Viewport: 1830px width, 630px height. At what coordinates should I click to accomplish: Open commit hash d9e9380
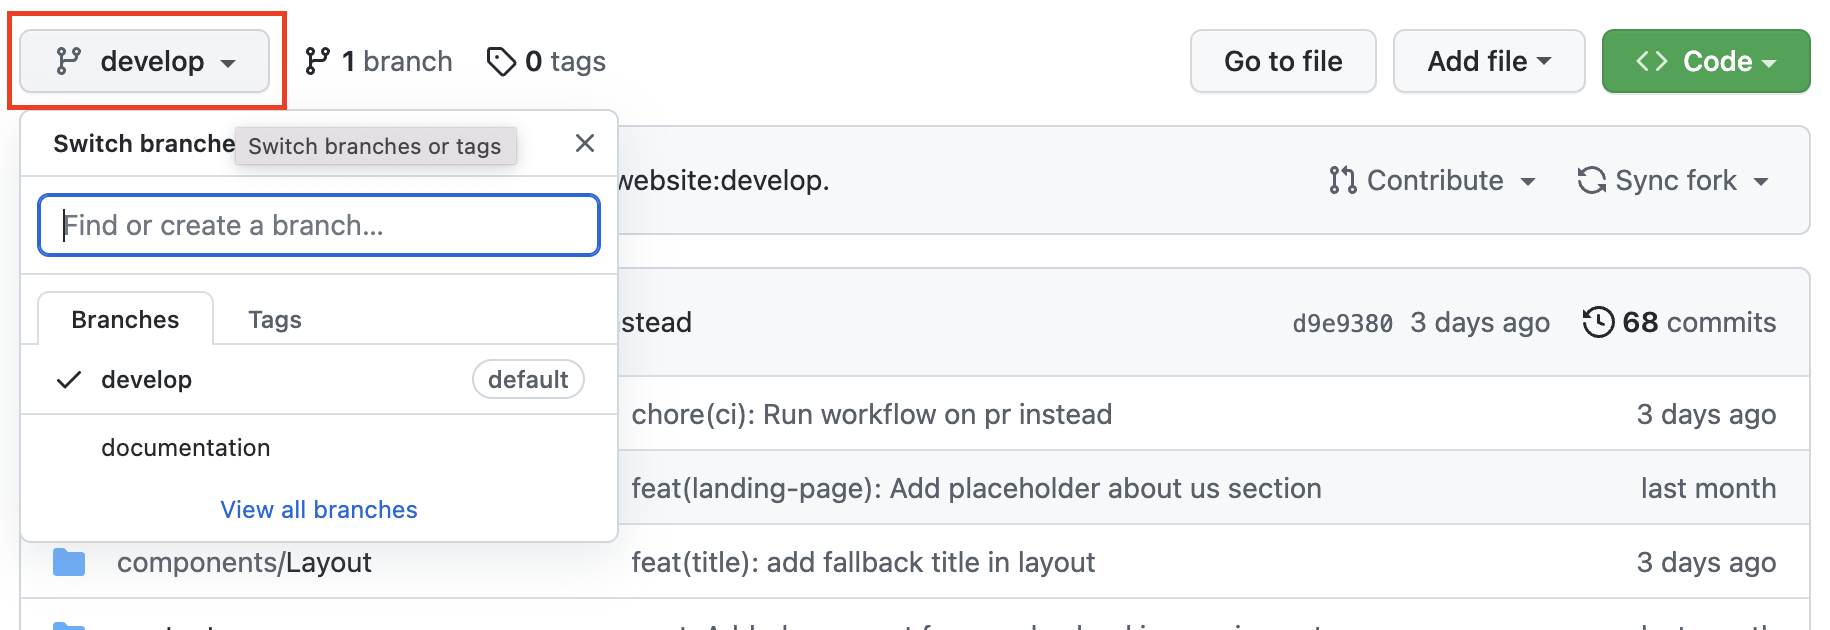(1342, 323)
